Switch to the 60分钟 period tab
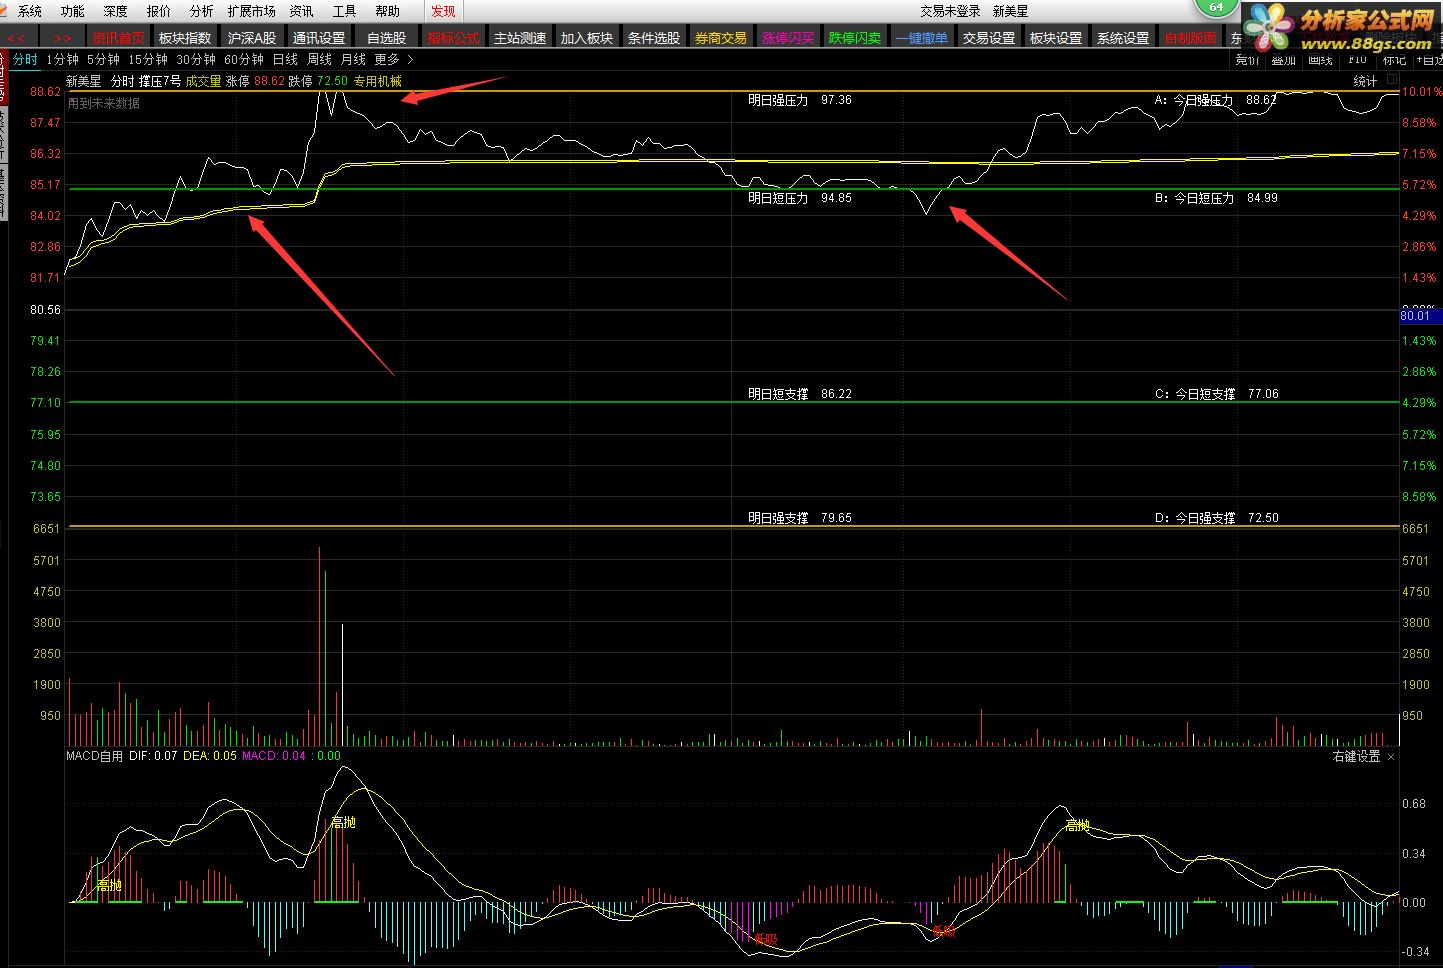The height and width of the screenshot is (968, 1443). pos(244,60)
